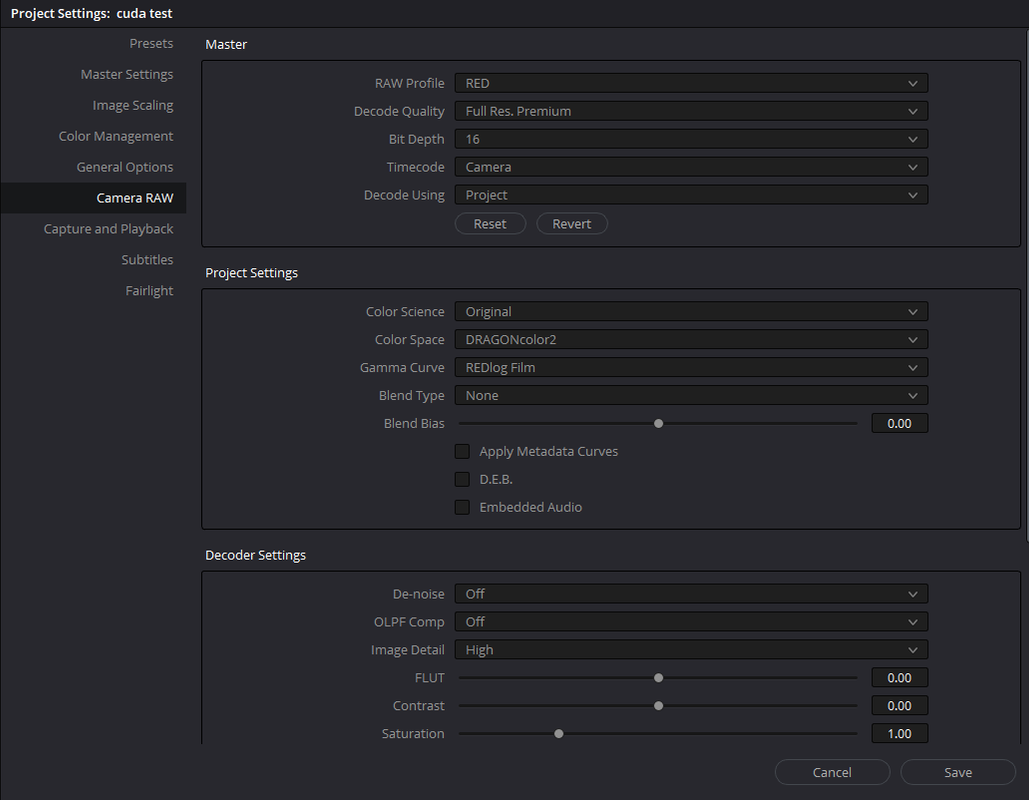Select General Options in sidebar

pyautogui.click(x=125, y=167)
